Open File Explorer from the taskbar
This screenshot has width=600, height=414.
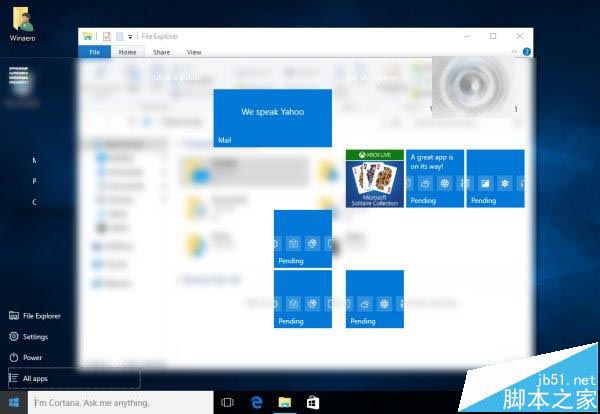click(x=285, y=403)
